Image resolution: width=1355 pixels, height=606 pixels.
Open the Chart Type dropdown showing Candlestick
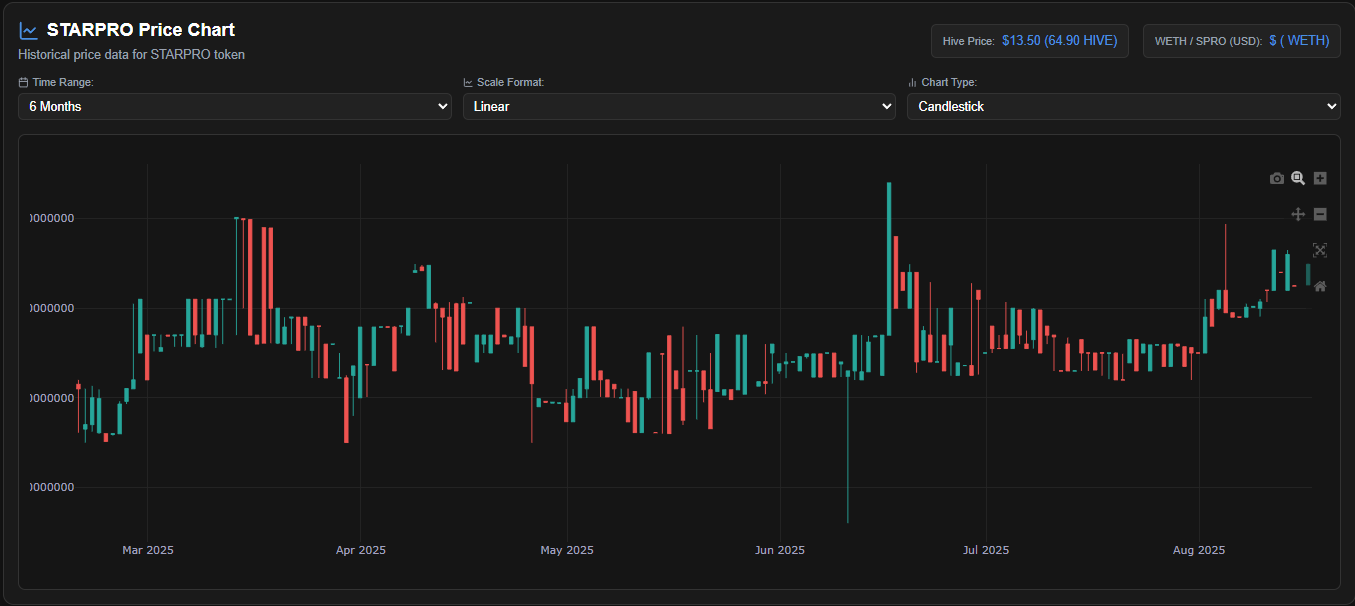click(x=1124, y=106)
